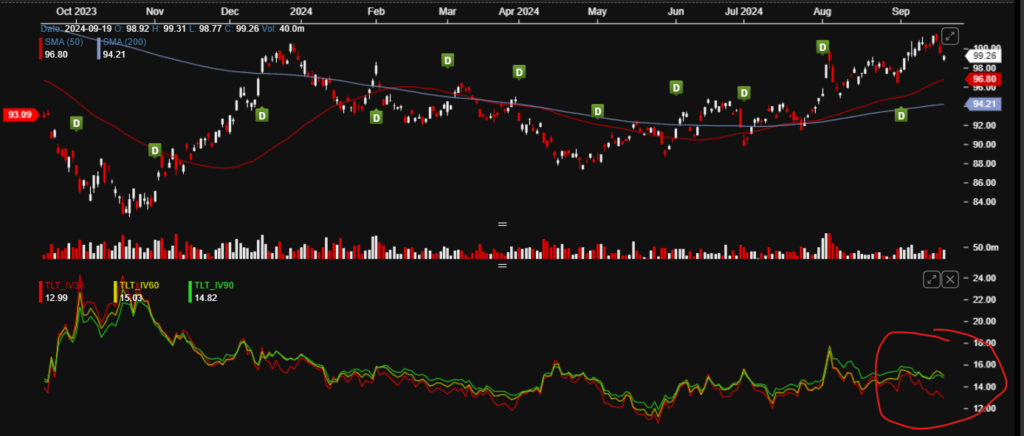
Task: Open the November 2023 dividend marker
Action: (x=155, y=150)
